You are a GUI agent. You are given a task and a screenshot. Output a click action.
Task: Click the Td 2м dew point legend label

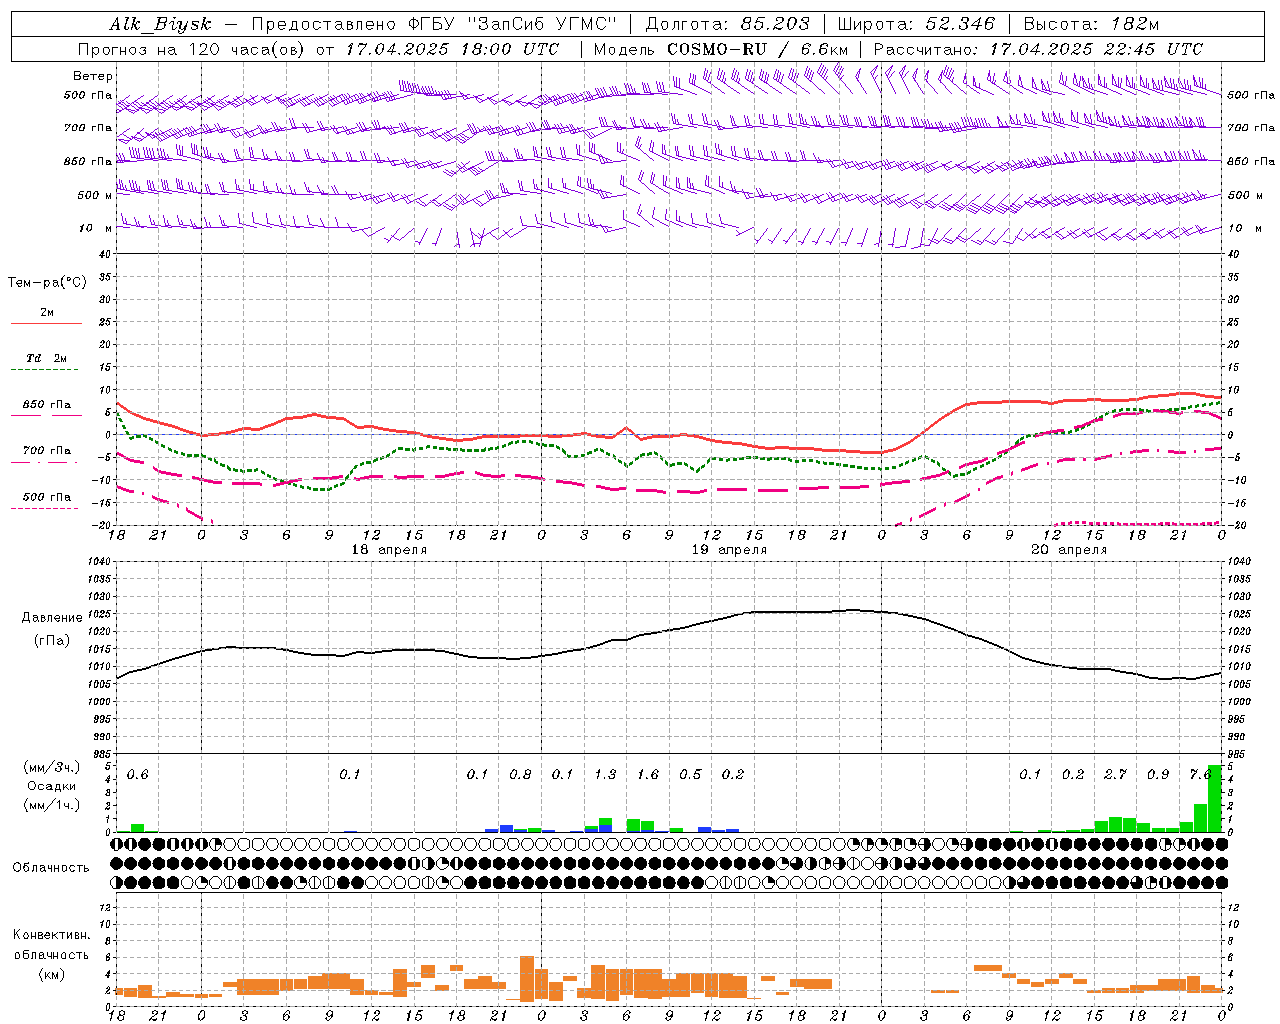pyautogui.click(x=47, y=358)
